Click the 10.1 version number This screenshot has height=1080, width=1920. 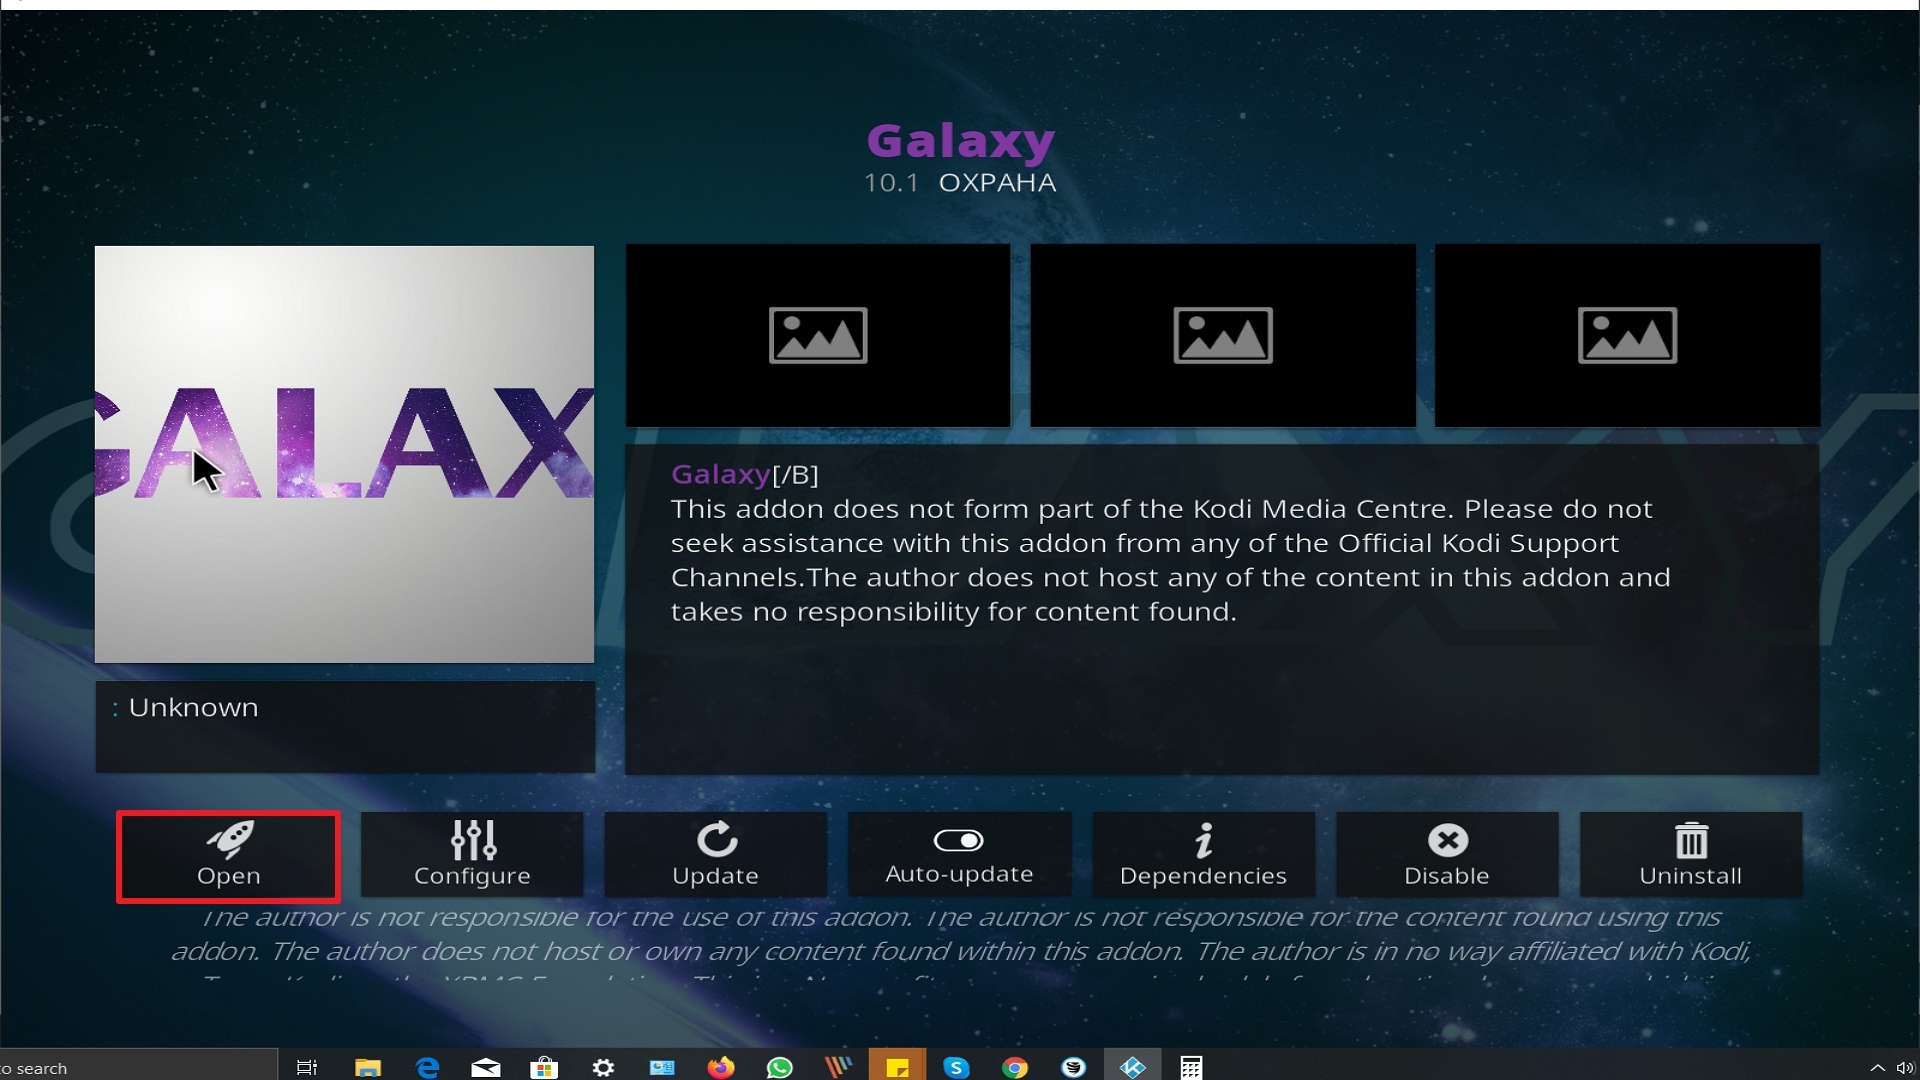(891, 183)
